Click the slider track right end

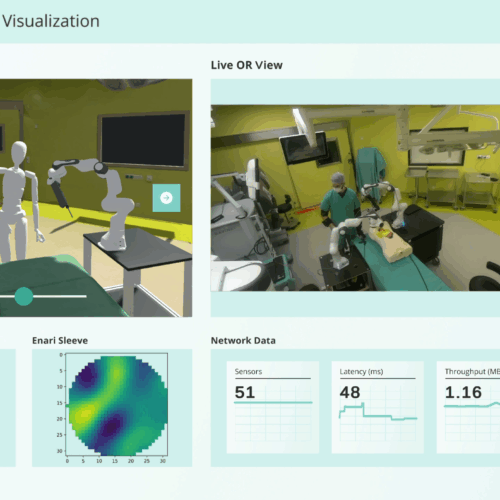(x=85, y=296)
